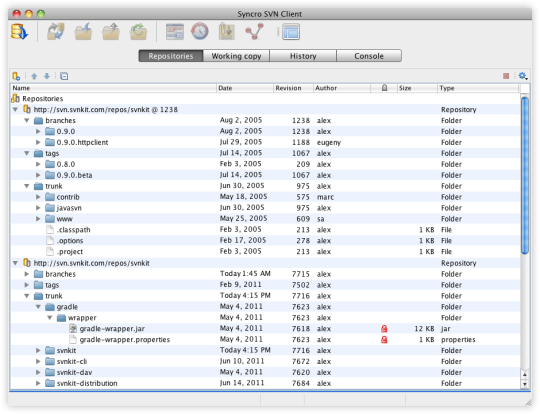Select the svnkit-dav folder row
This screenshot has height=414, width=540.
[x=265, y=373]
